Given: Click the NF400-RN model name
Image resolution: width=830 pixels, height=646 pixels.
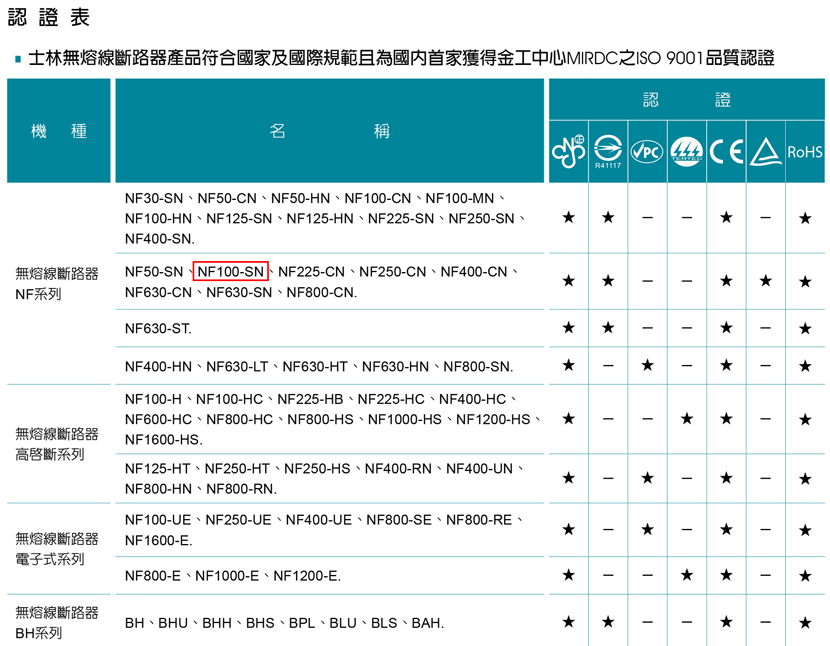Looking at the screenshot, I should 398,469.
